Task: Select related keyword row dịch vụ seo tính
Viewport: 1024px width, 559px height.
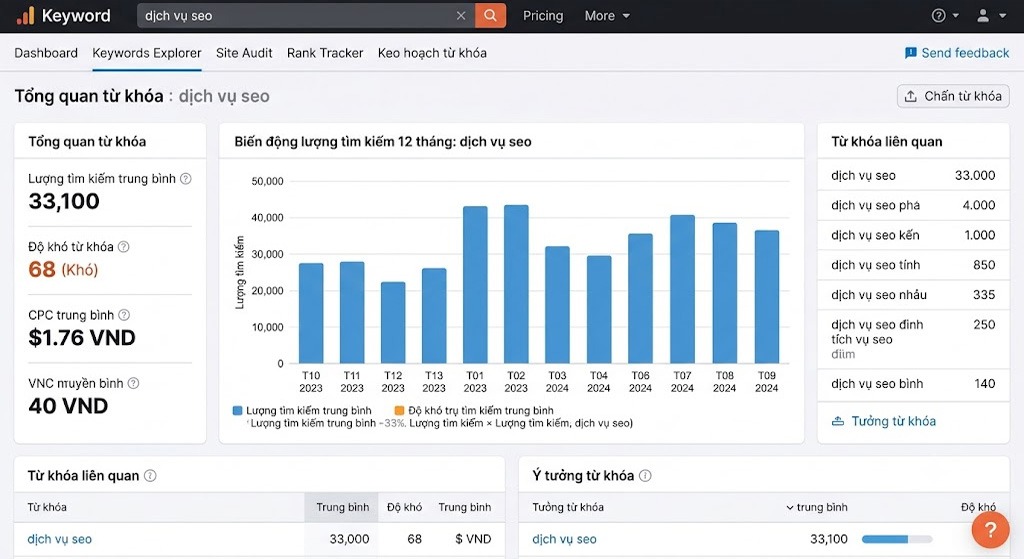Action: point(913,265)
